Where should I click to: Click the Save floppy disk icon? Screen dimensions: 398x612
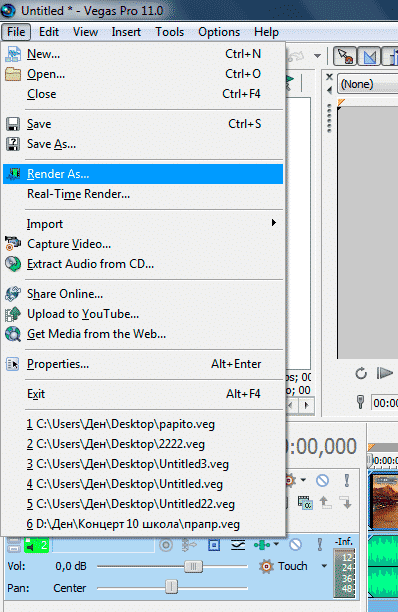point(13,124)
